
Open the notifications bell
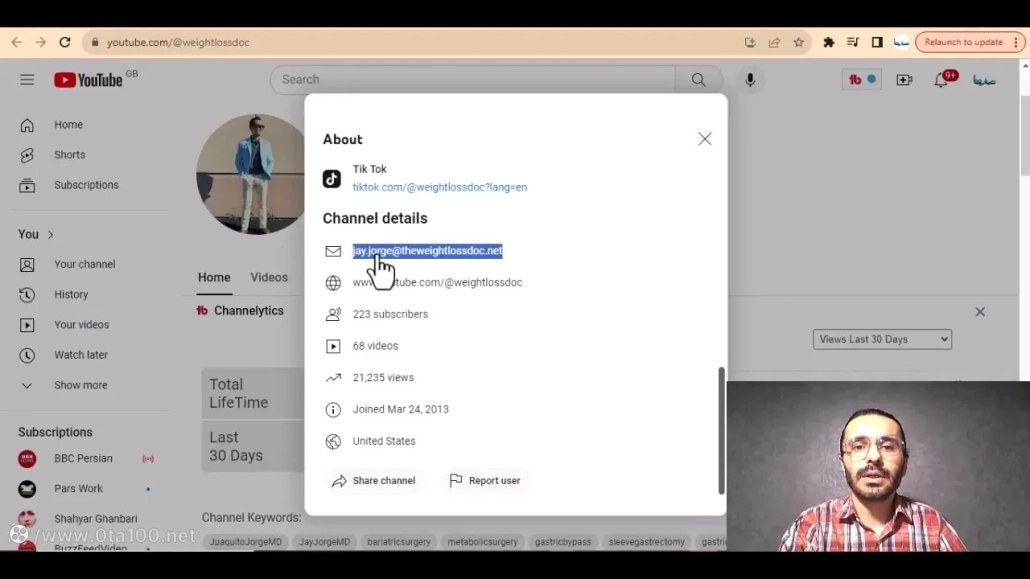tap(941, 80)
